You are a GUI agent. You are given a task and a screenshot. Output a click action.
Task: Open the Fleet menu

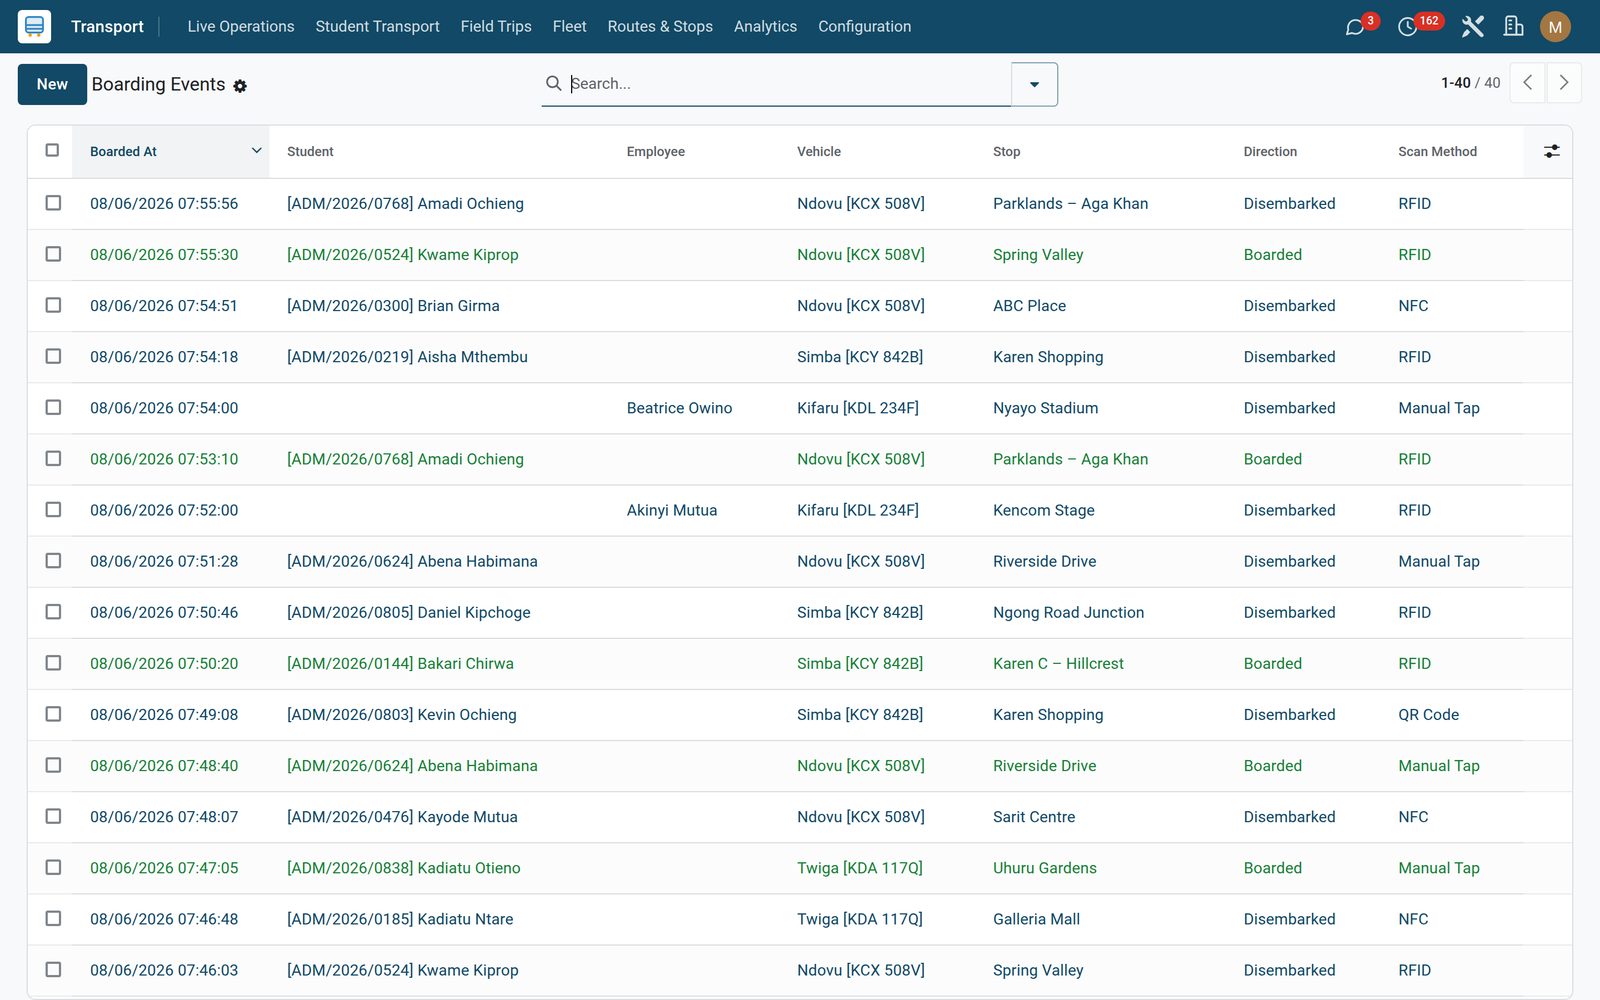569,26
